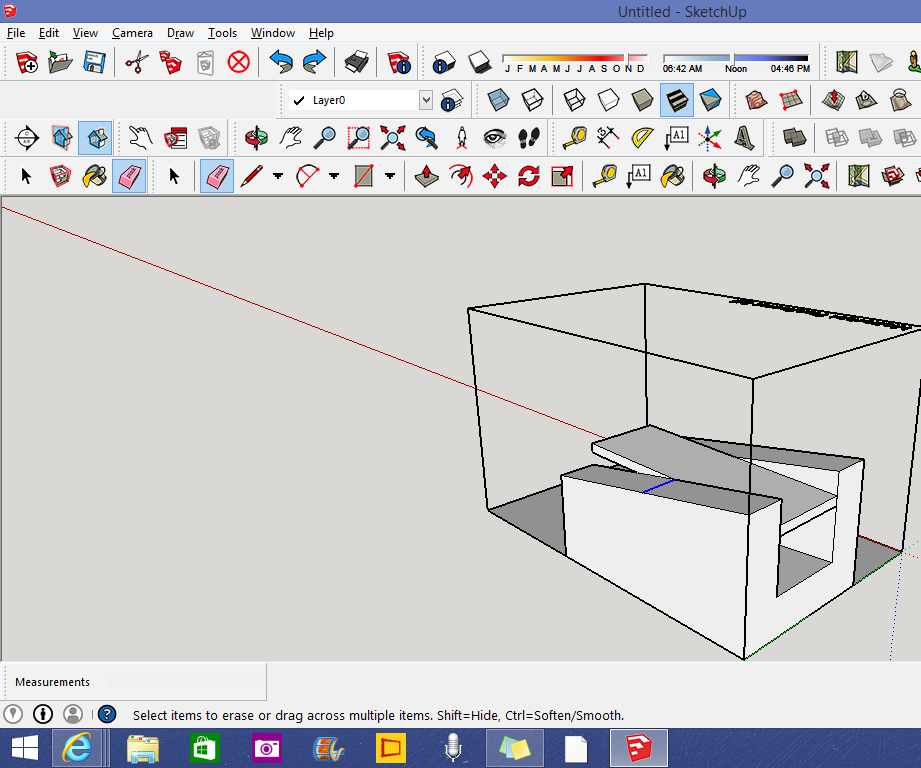The image size is (921, 768).
Task: Select the Push/Pull tool
Action: coord(427,177)
